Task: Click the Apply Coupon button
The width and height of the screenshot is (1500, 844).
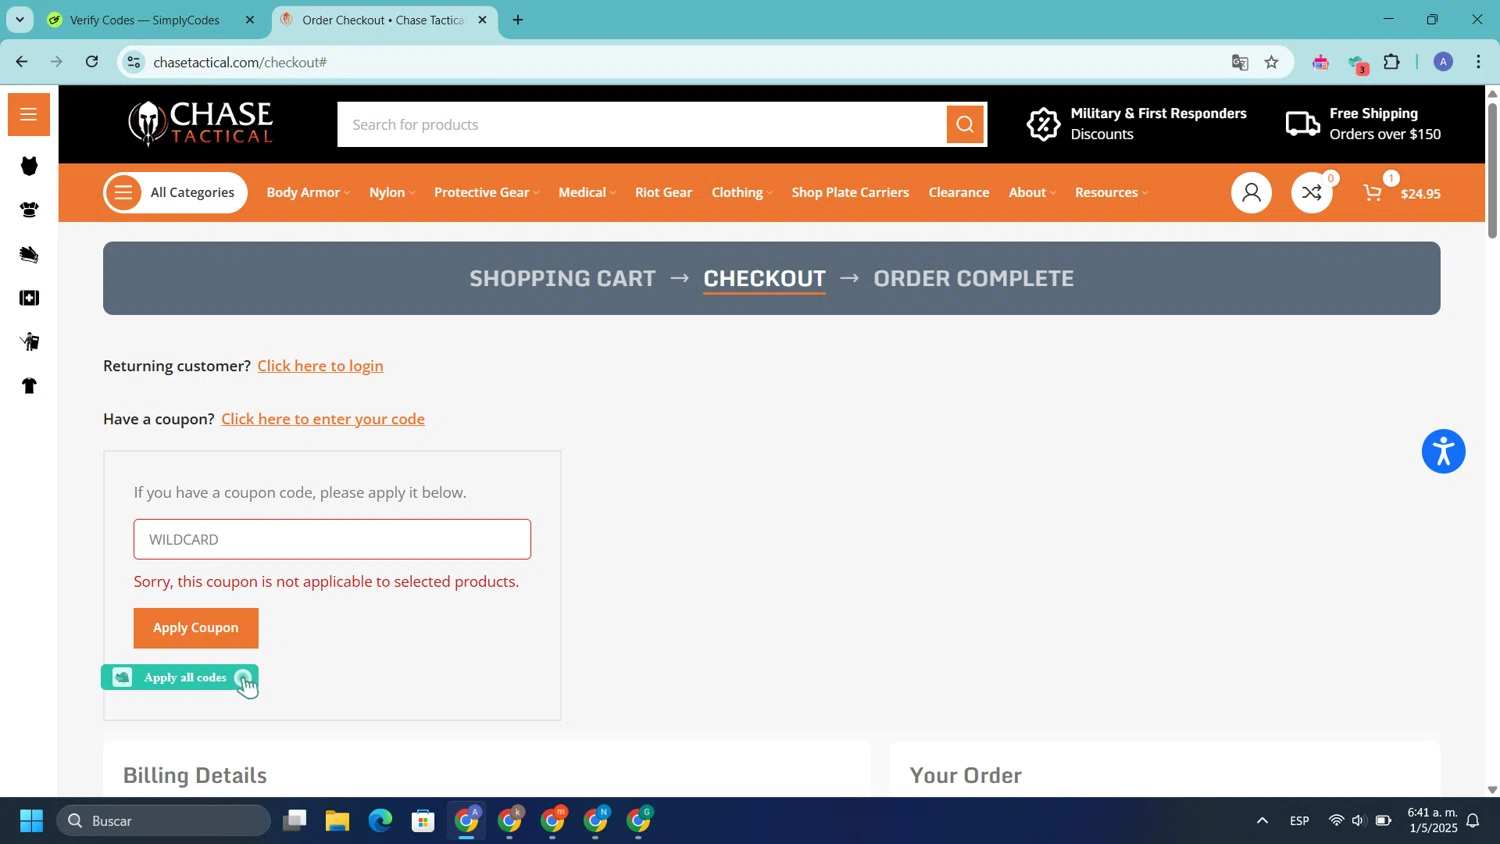Action: click(196, 629)
